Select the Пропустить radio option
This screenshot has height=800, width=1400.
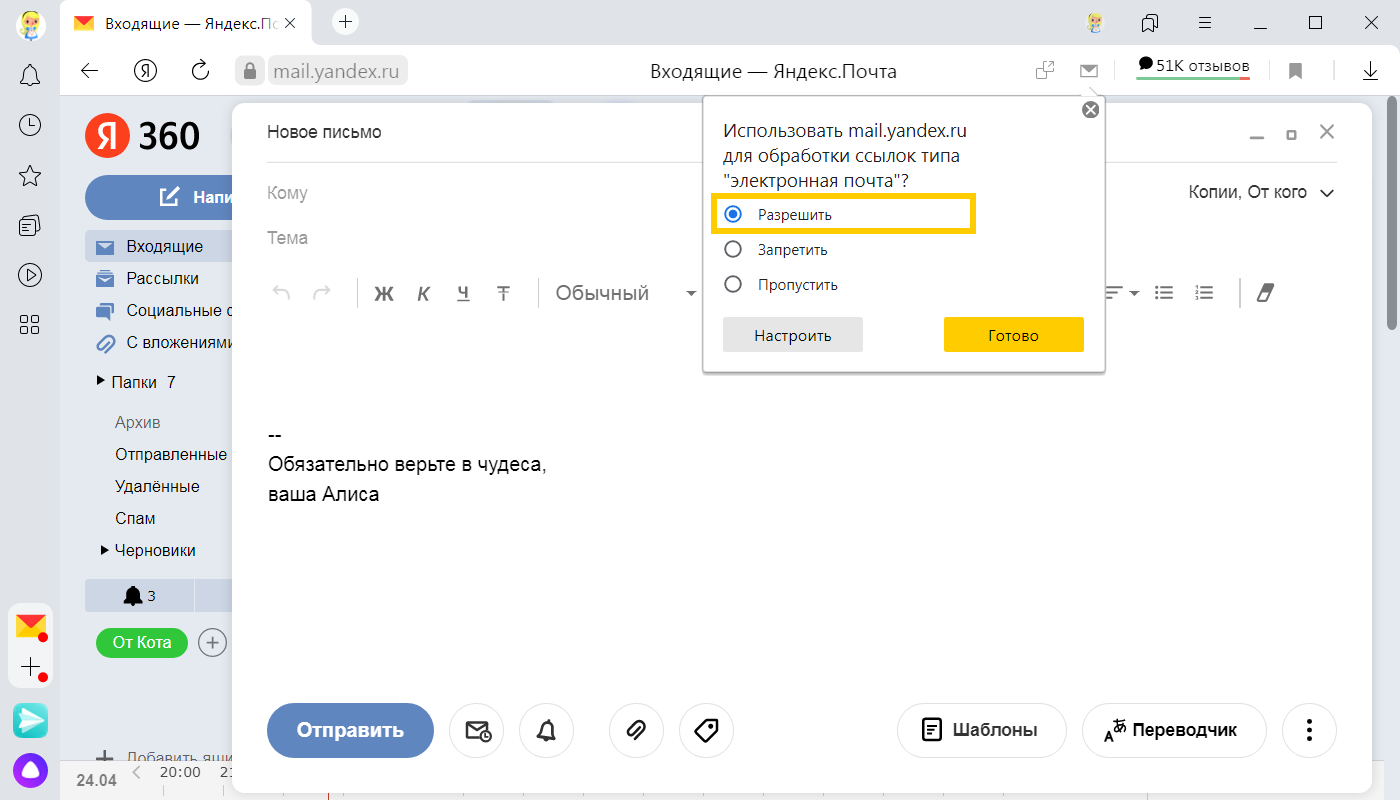pos(733,284)
